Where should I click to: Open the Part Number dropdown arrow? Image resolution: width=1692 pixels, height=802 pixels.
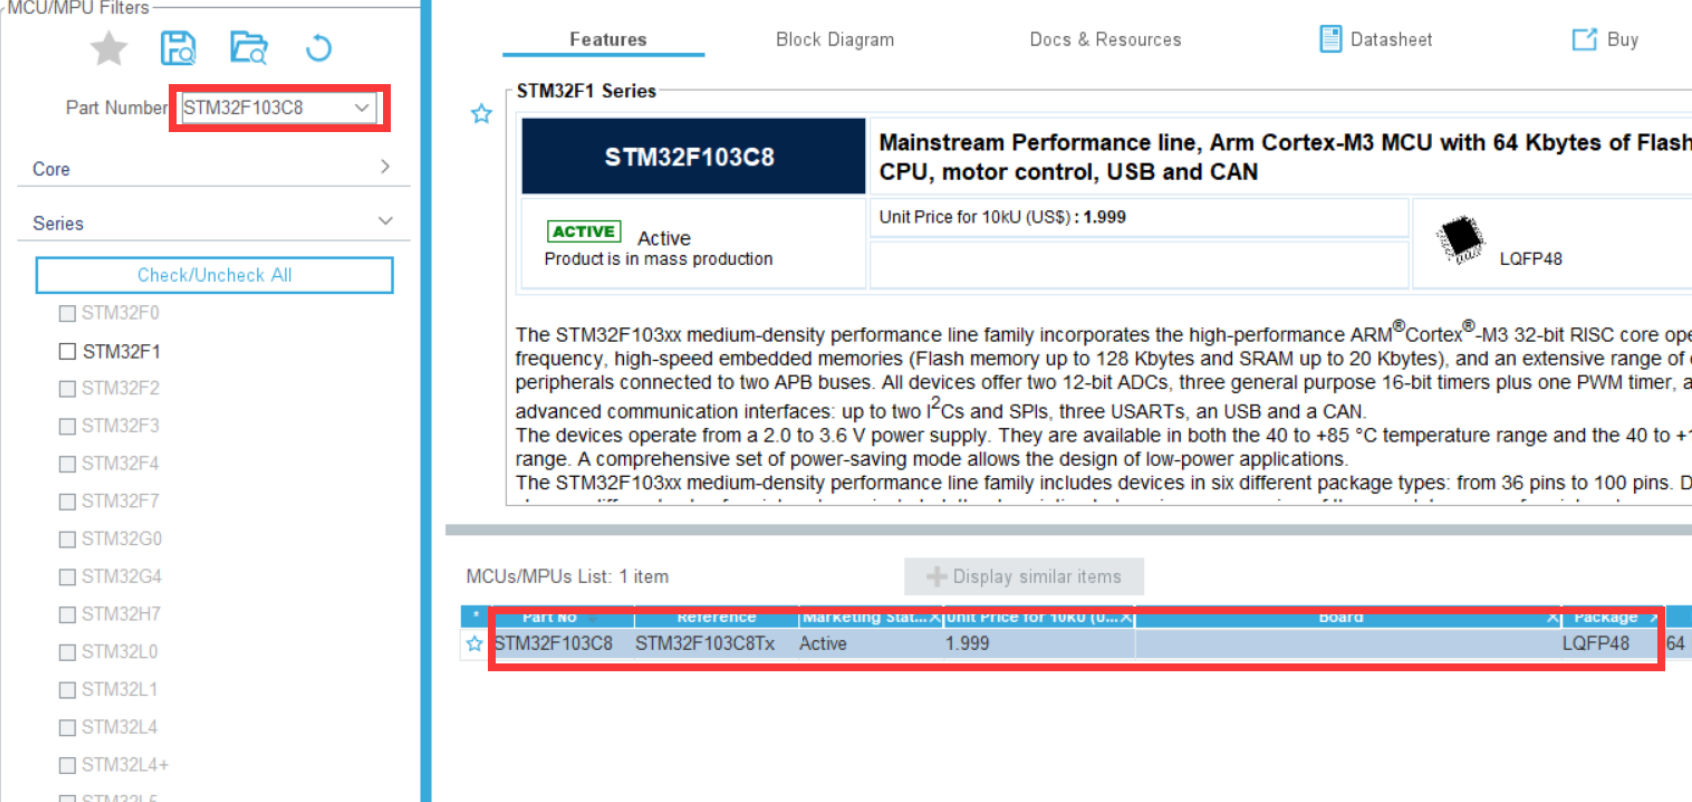pos(362,107)
